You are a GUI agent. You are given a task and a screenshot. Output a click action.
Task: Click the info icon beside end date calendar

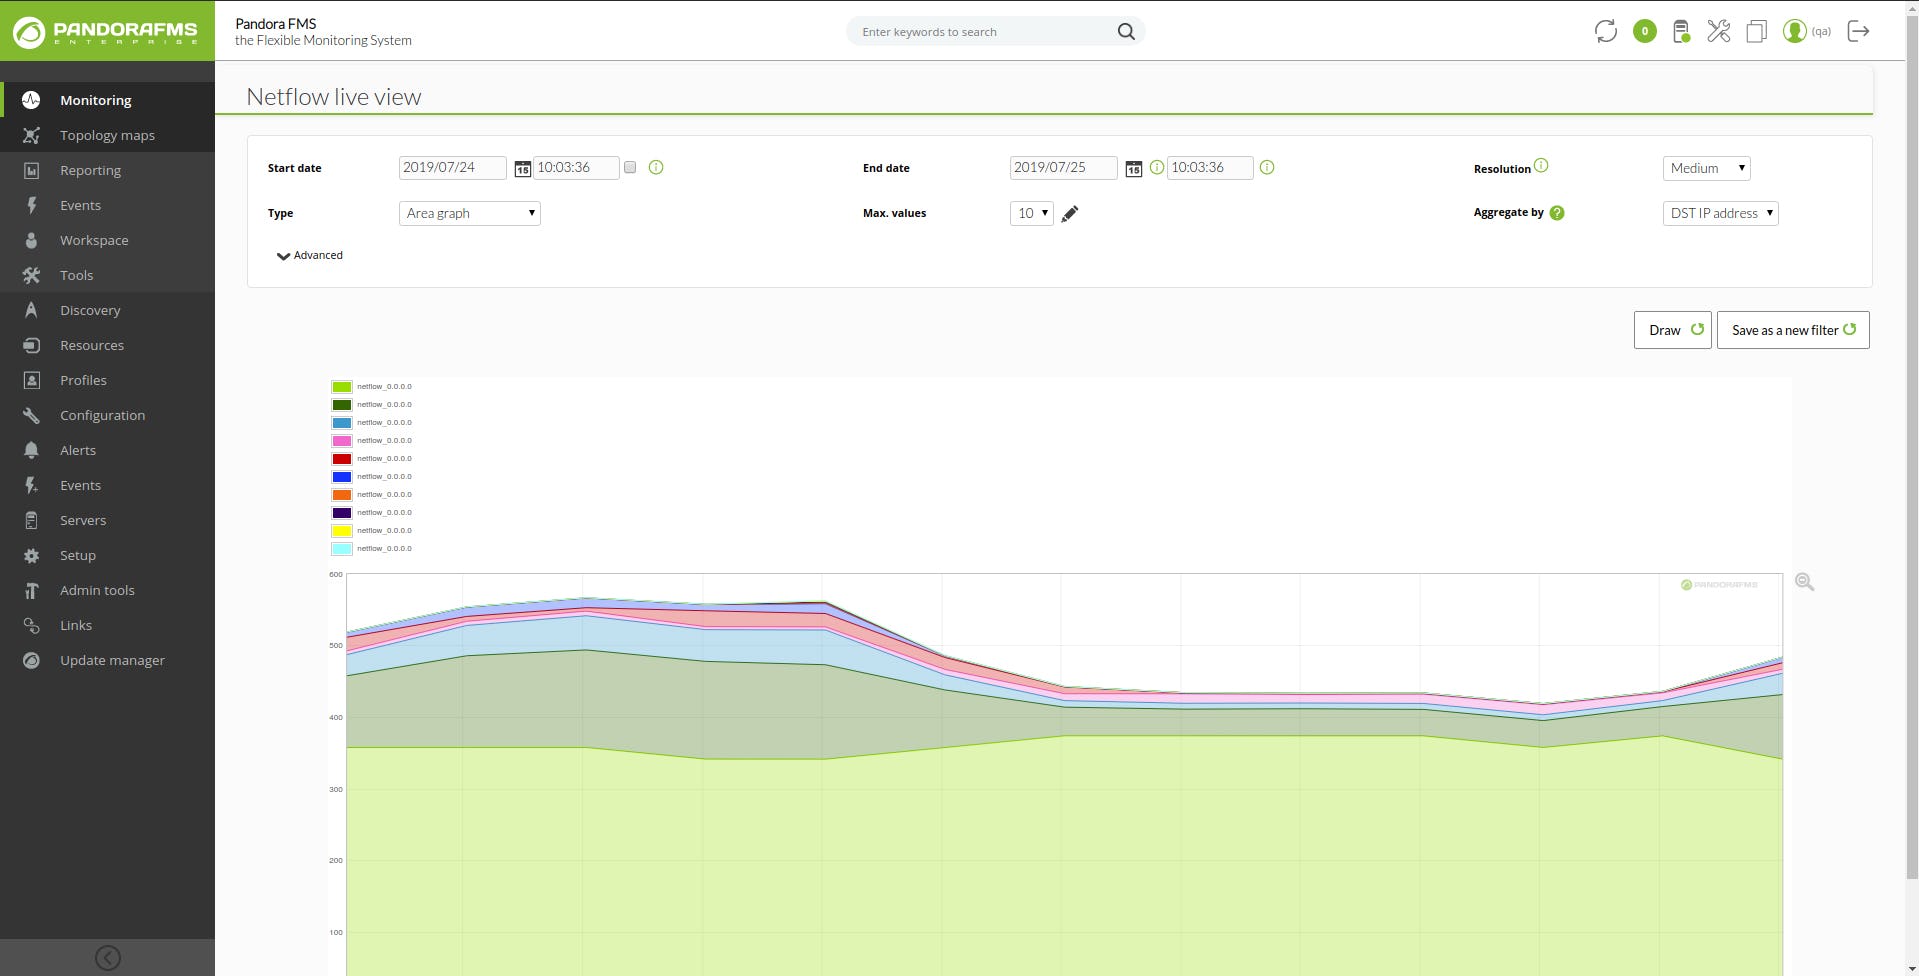click(x=1156, y=167)
